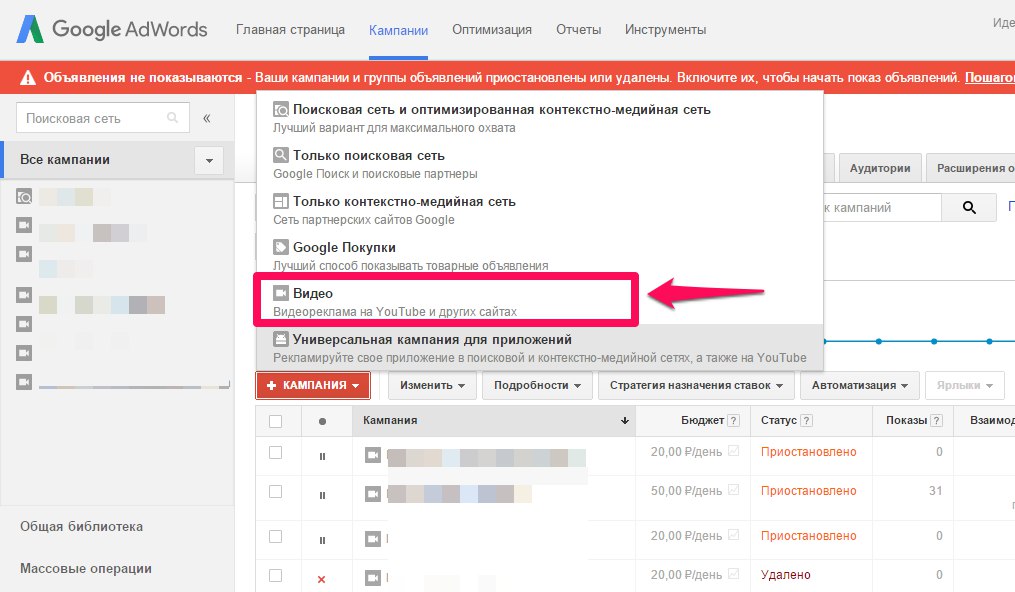Tick the checkbox of the Удалено campaign row
Screen dimensions: 1015x592
pyautogui.click(x=276, y=575)
